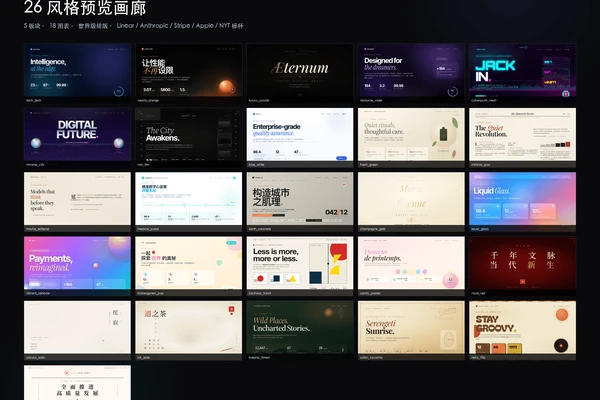
Task: Open the '全面推进高质量发展' thumbnail
Action: tap(77, 383)
